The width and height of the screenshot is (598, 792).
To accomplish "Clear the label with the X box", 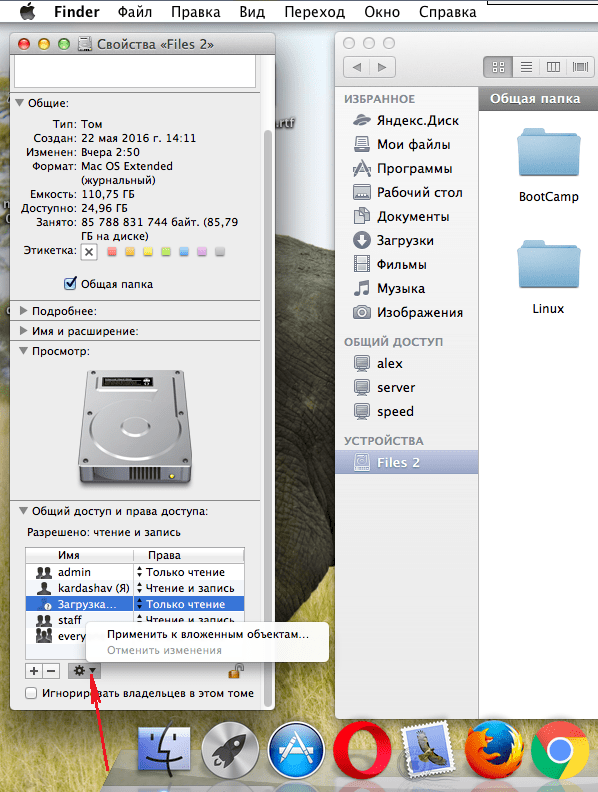I will 89,252.
